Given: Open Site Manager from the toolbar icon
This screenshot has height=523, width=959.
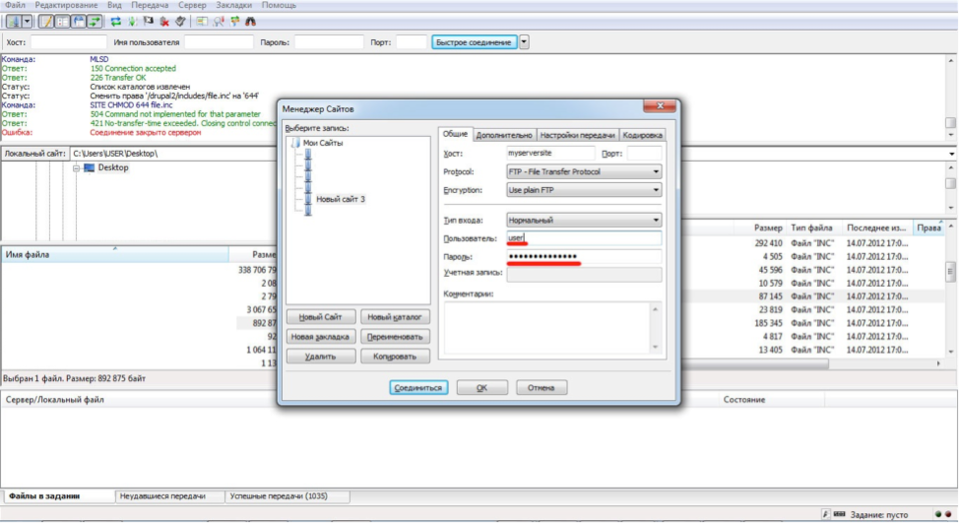Looking at the screenshot, I should [x=13, y=21].
